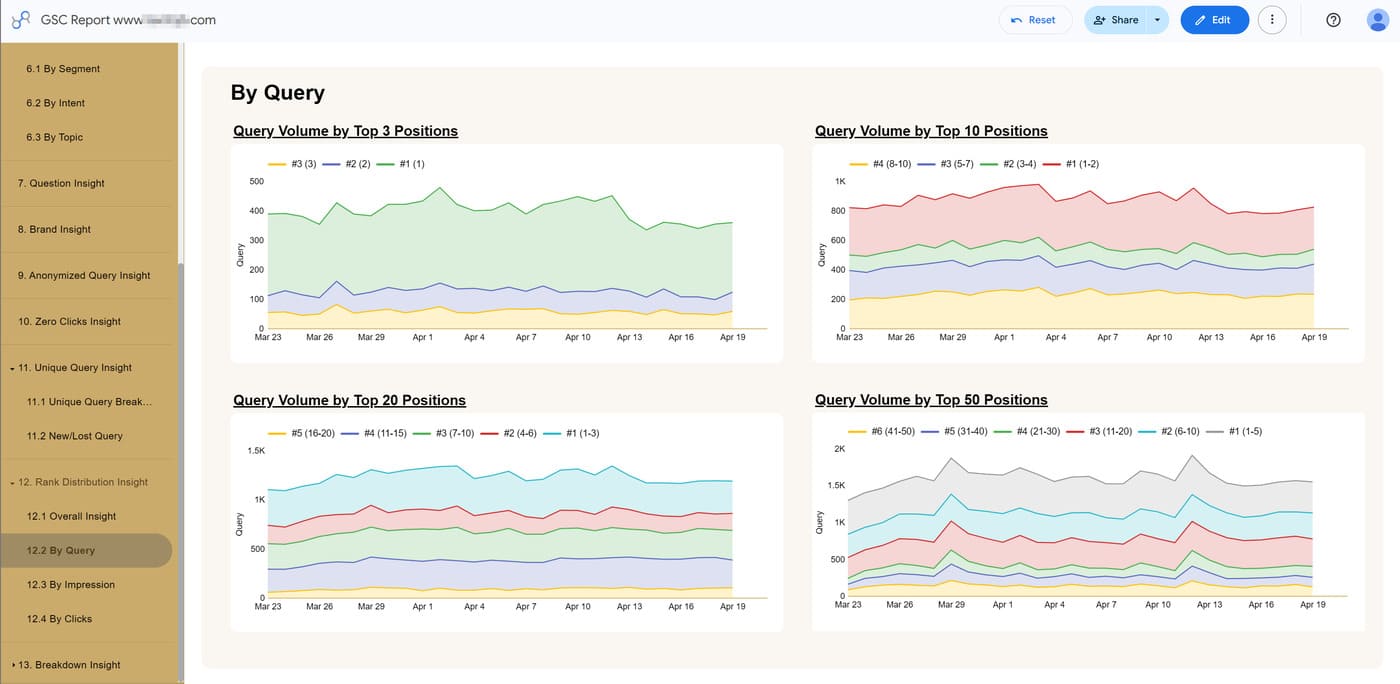The height and width of the screenshot is (684, 1400).
Task: Click the Share button
Action: click(1115, 20)
